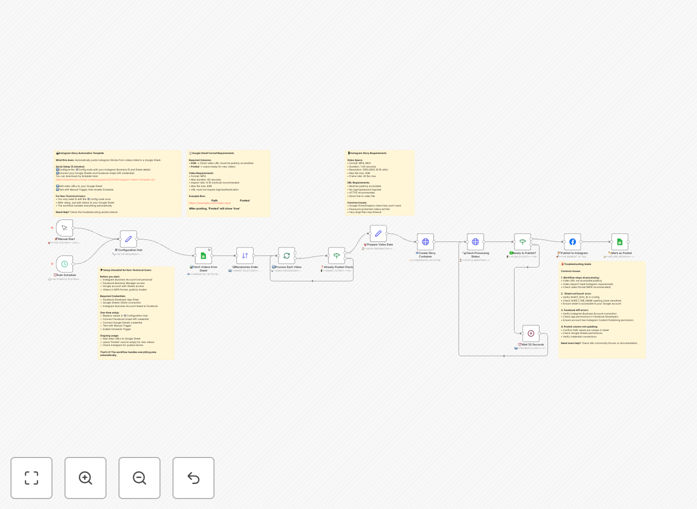Zoom in on the canvas

pos(85,478)
